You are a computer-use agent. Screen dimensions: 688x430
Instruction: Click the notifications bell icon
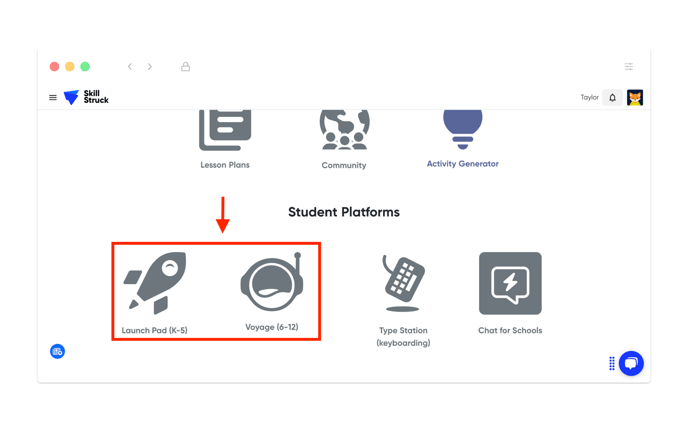(613, 97)
